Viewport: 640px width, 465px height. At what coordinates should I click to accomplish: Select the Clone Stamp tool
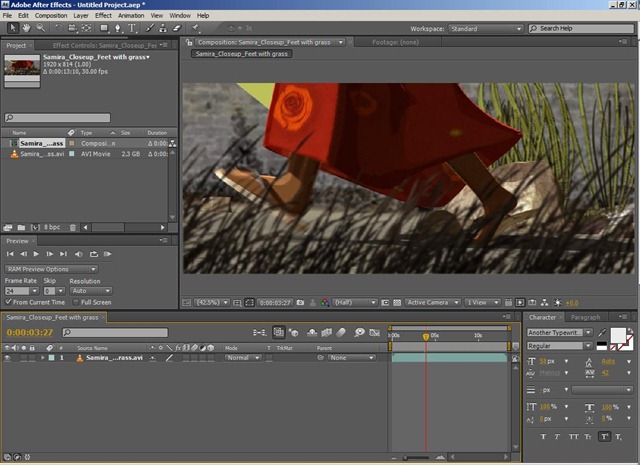tap(163, 28)
